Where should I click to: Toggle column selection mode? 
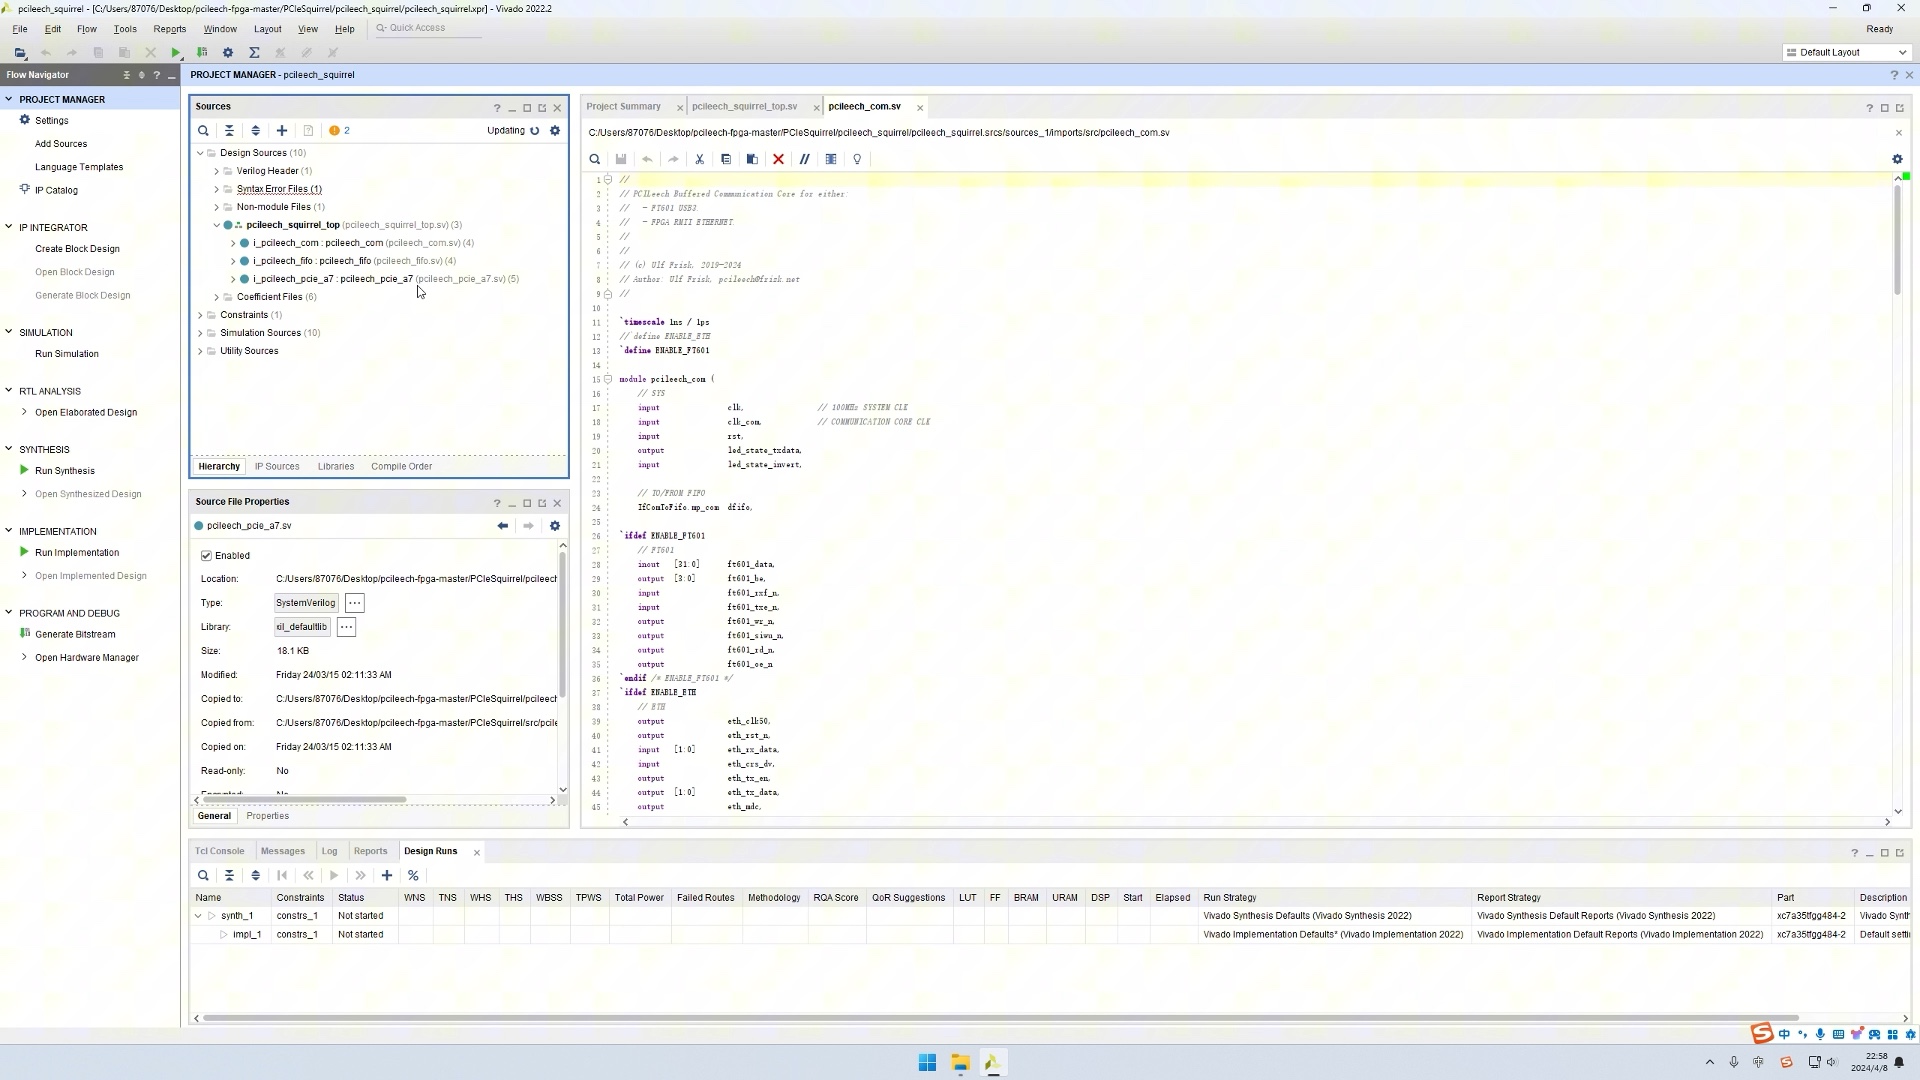click(831, 159)
